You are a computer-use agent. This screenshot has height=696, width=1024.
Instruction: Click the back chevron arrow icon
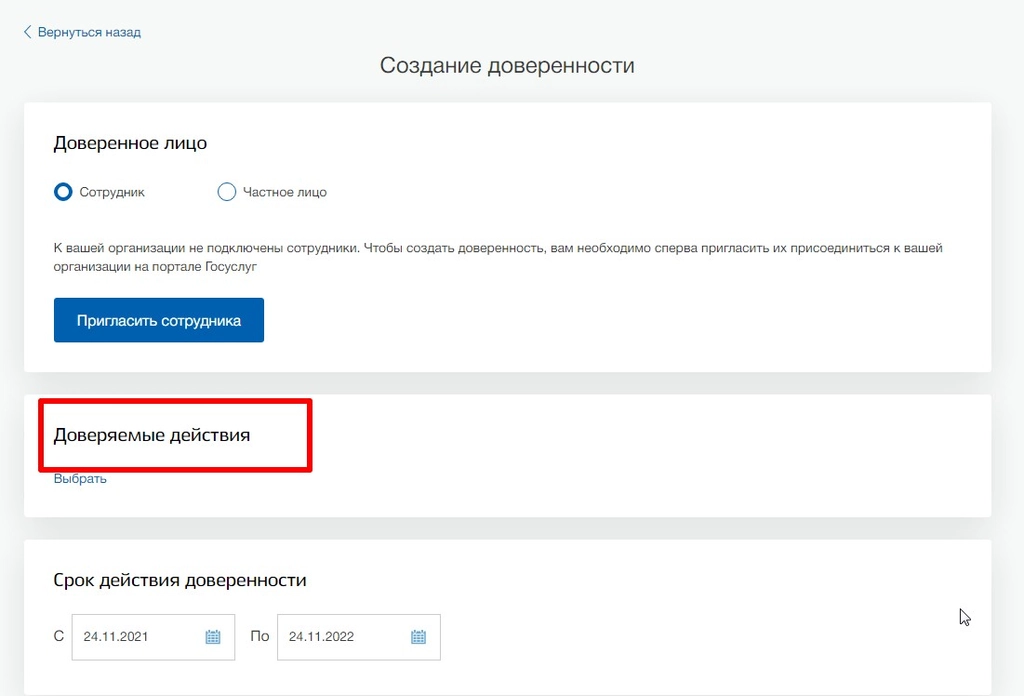tap(27, 32)
